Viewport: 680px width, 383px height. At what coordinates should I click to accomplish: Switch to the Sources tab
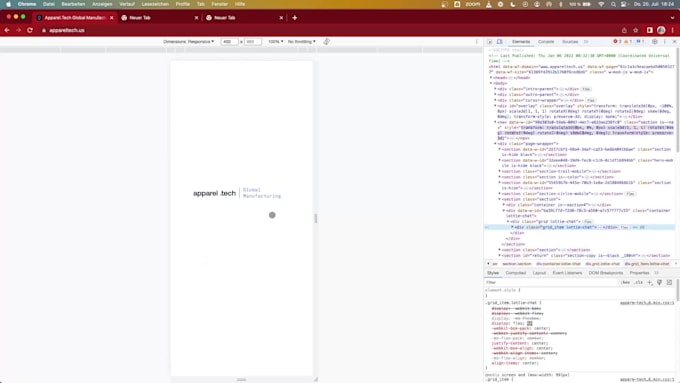click(x=570, y=42)
